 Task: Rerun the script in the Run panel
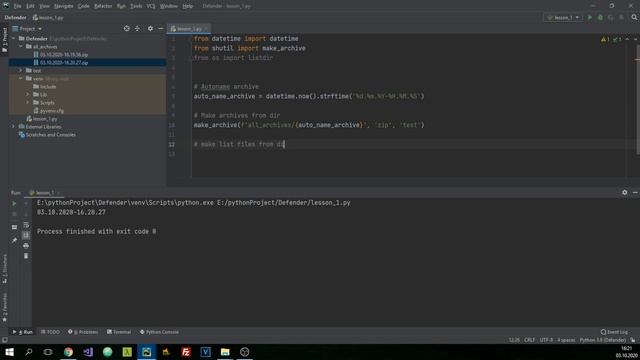pyautogui.click(x=14, y=203)
